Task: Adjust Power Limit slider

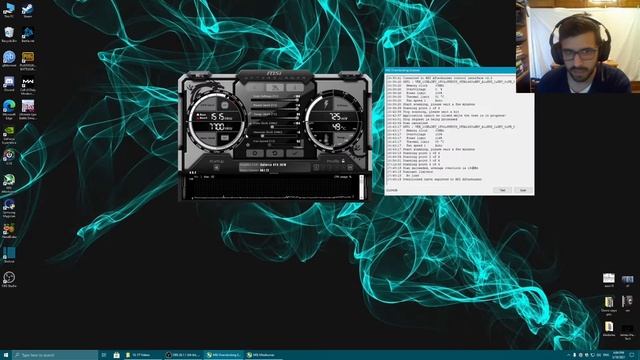Action: coord(275,109)
